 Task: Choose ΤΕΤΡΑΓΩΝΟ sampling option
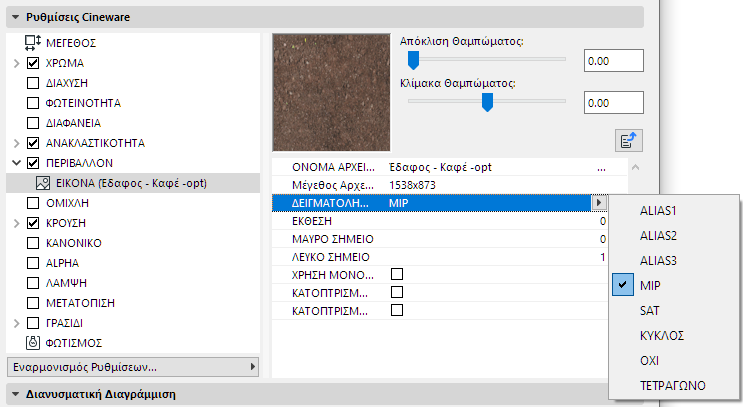(x=674, y=385)
